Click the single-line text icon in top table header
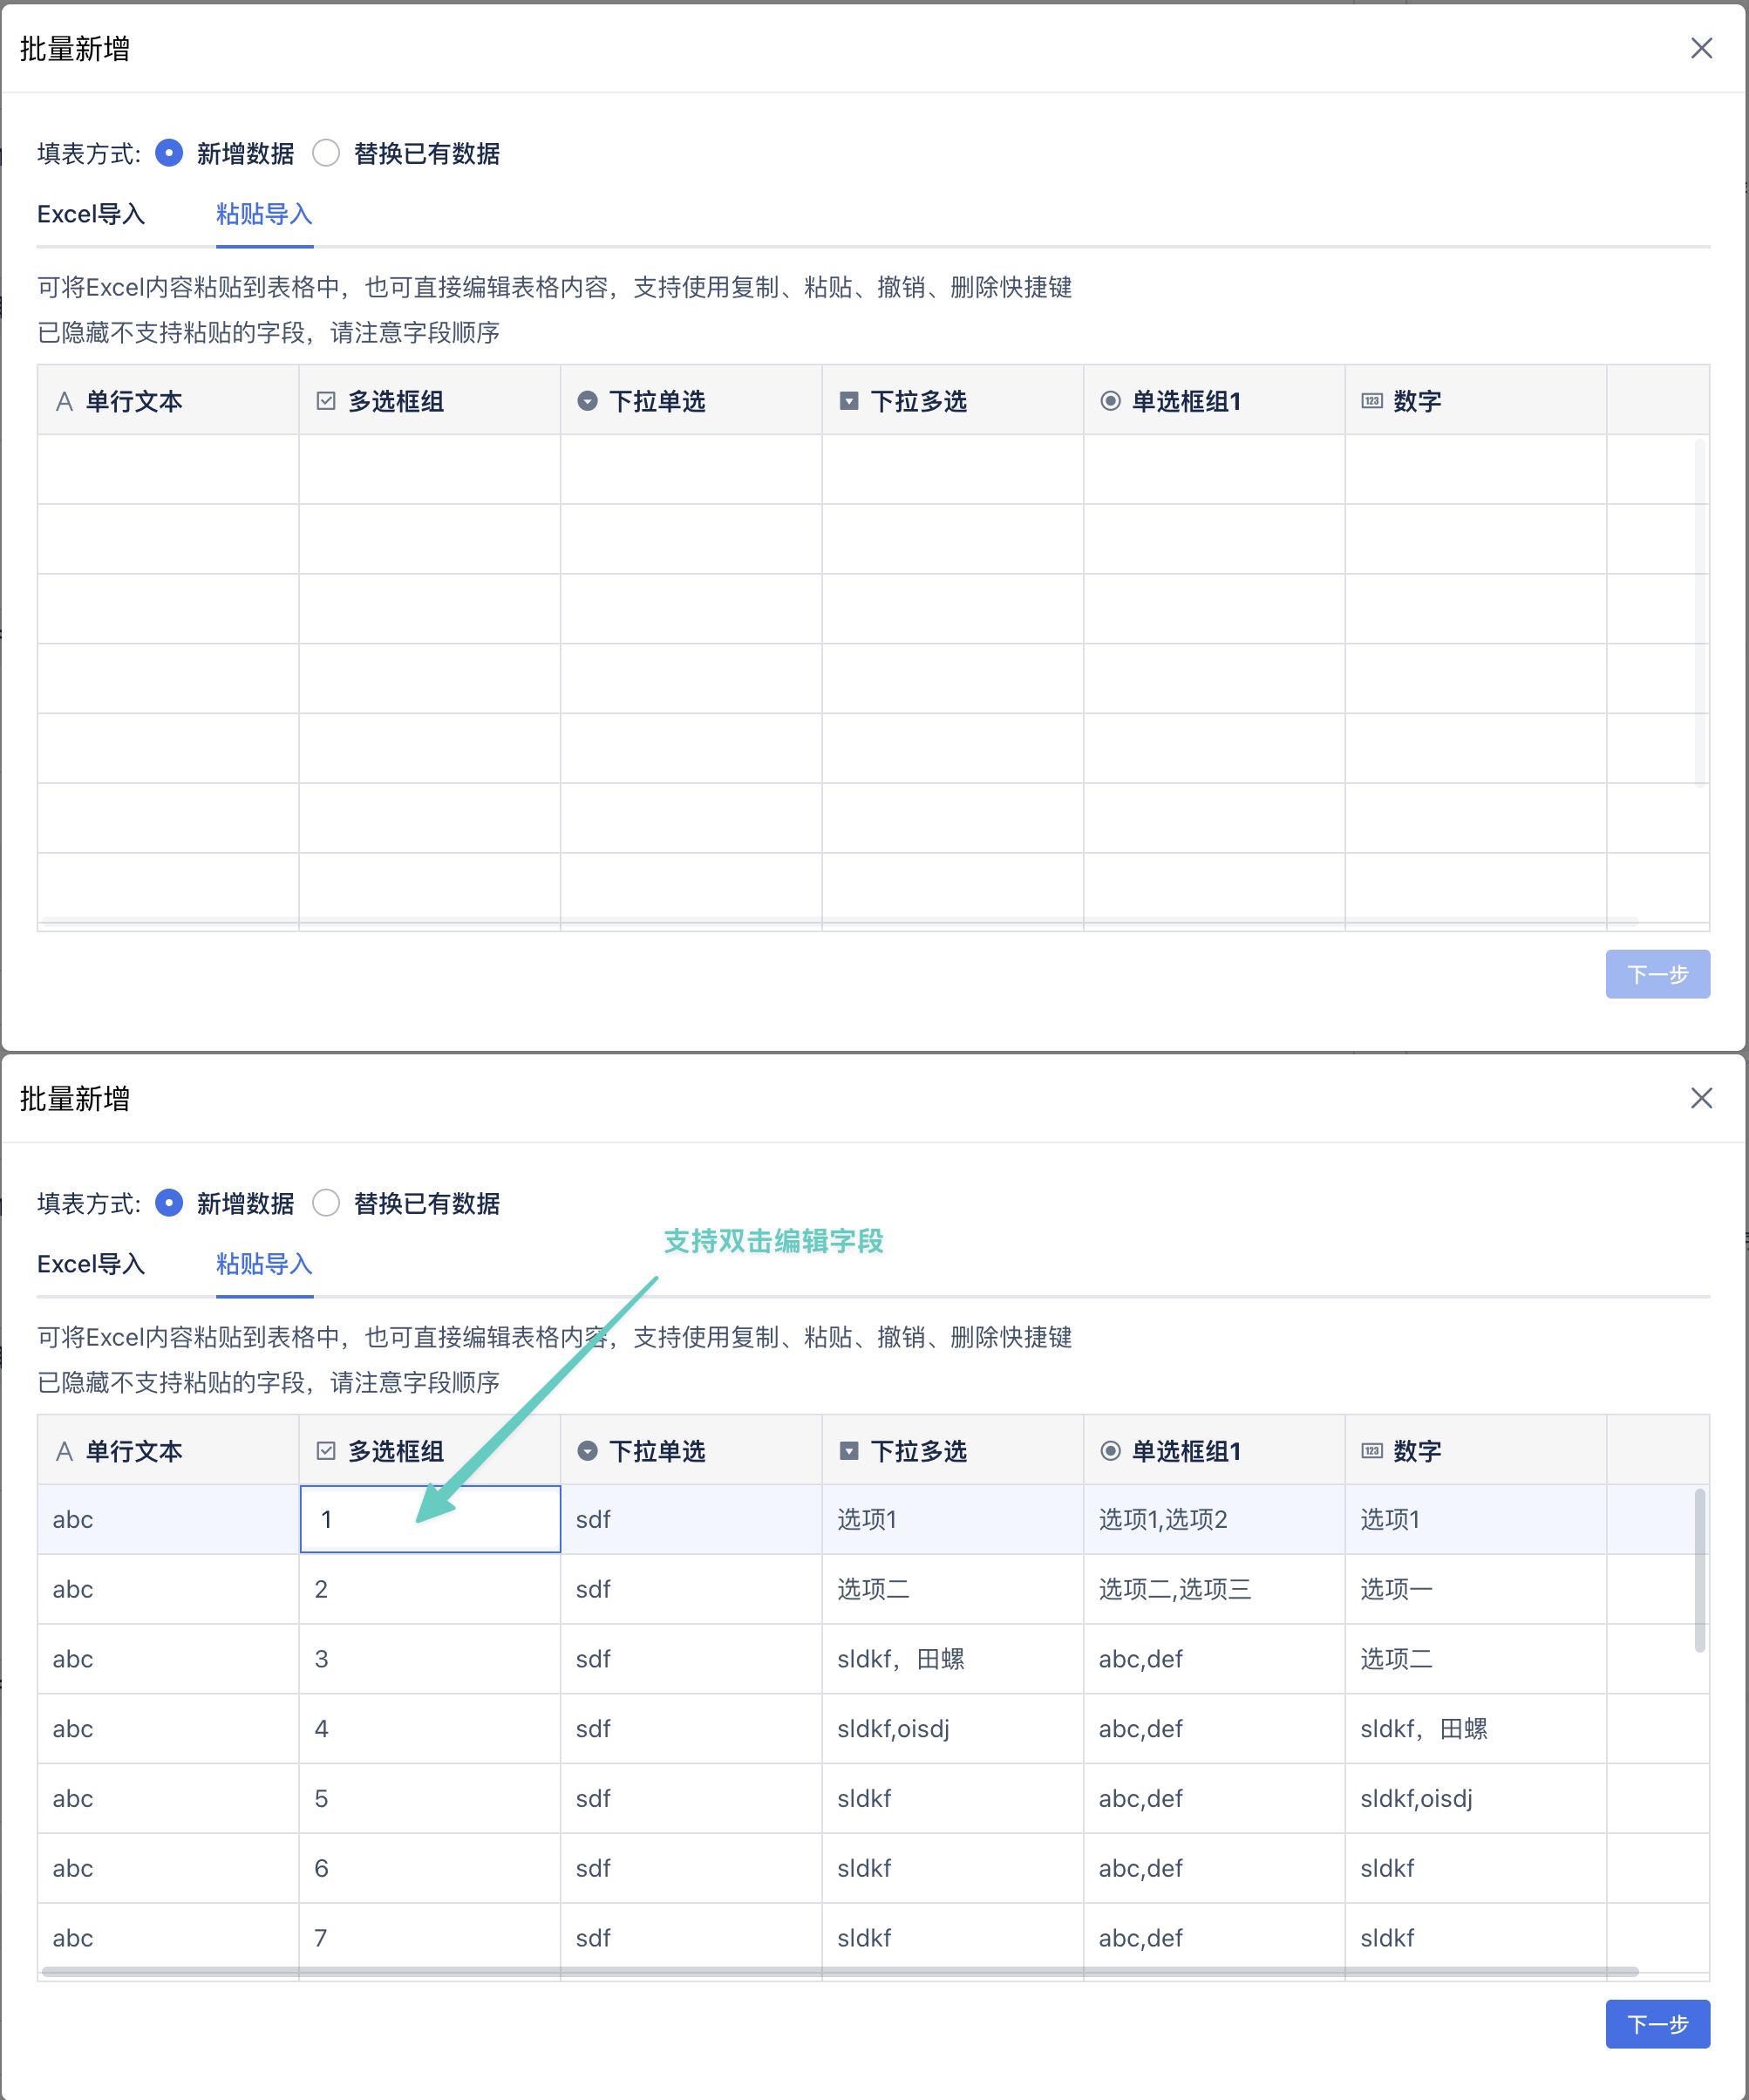This screenshot has width=1749, height=2100. (x=64, y=401)
